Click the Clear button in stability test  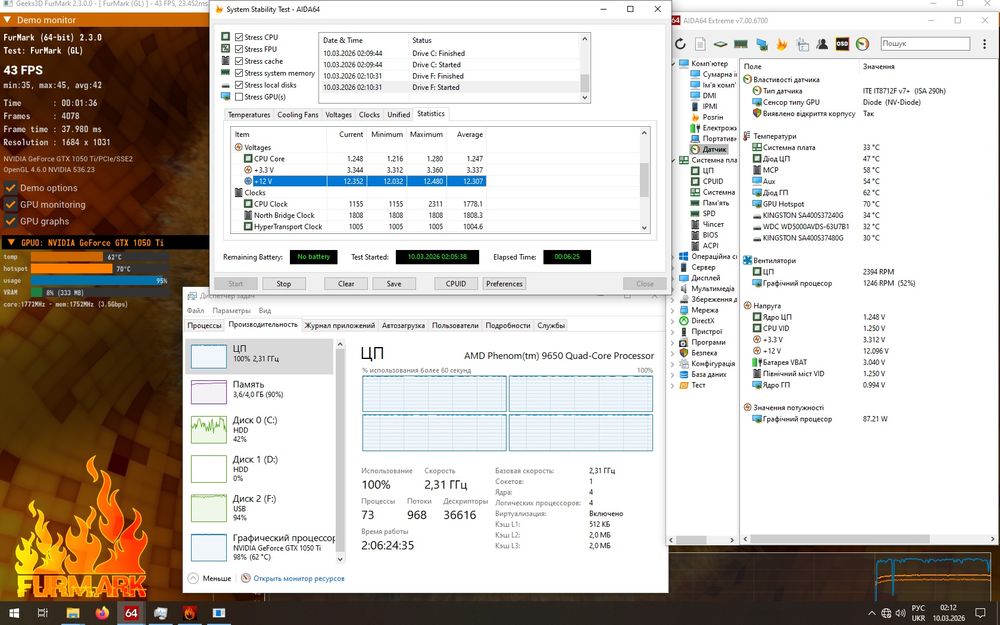click(x=346, y=284)
